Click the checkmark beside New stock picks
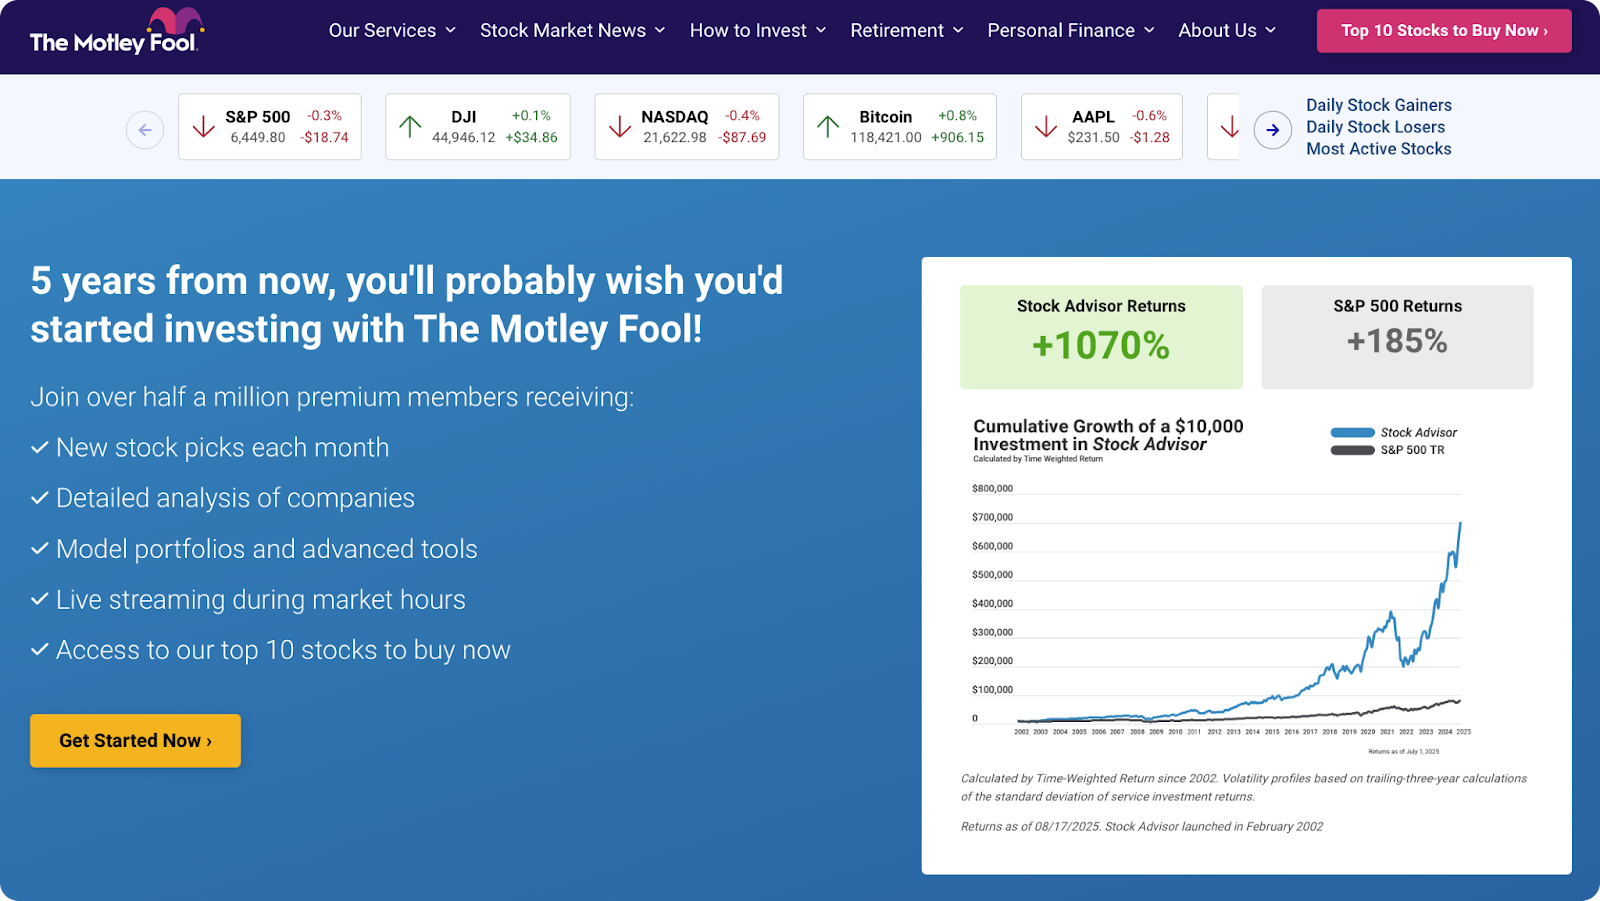The image size is (1600, 901). point(40,448)
